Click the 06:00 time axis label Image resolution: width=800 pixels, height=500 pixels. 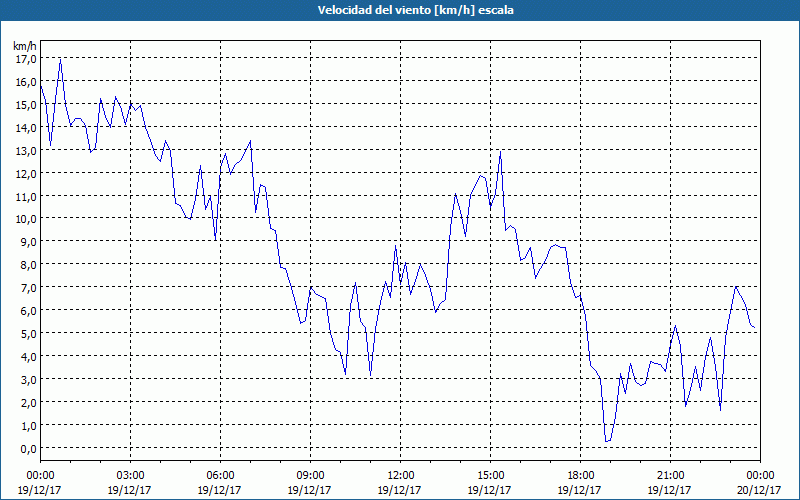(x=220, y=476)
